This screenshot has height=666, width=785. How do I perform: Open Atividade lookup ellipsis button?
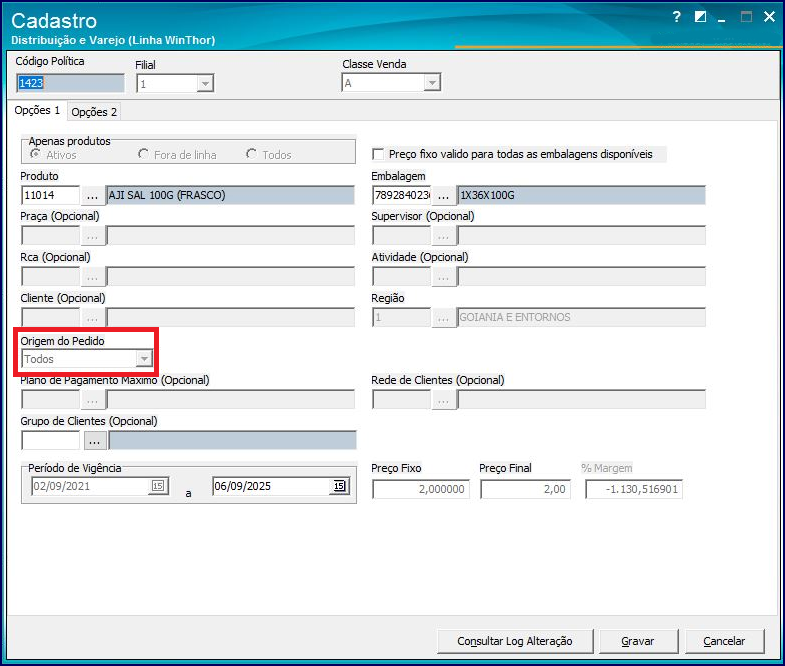[x=444, y=277]
